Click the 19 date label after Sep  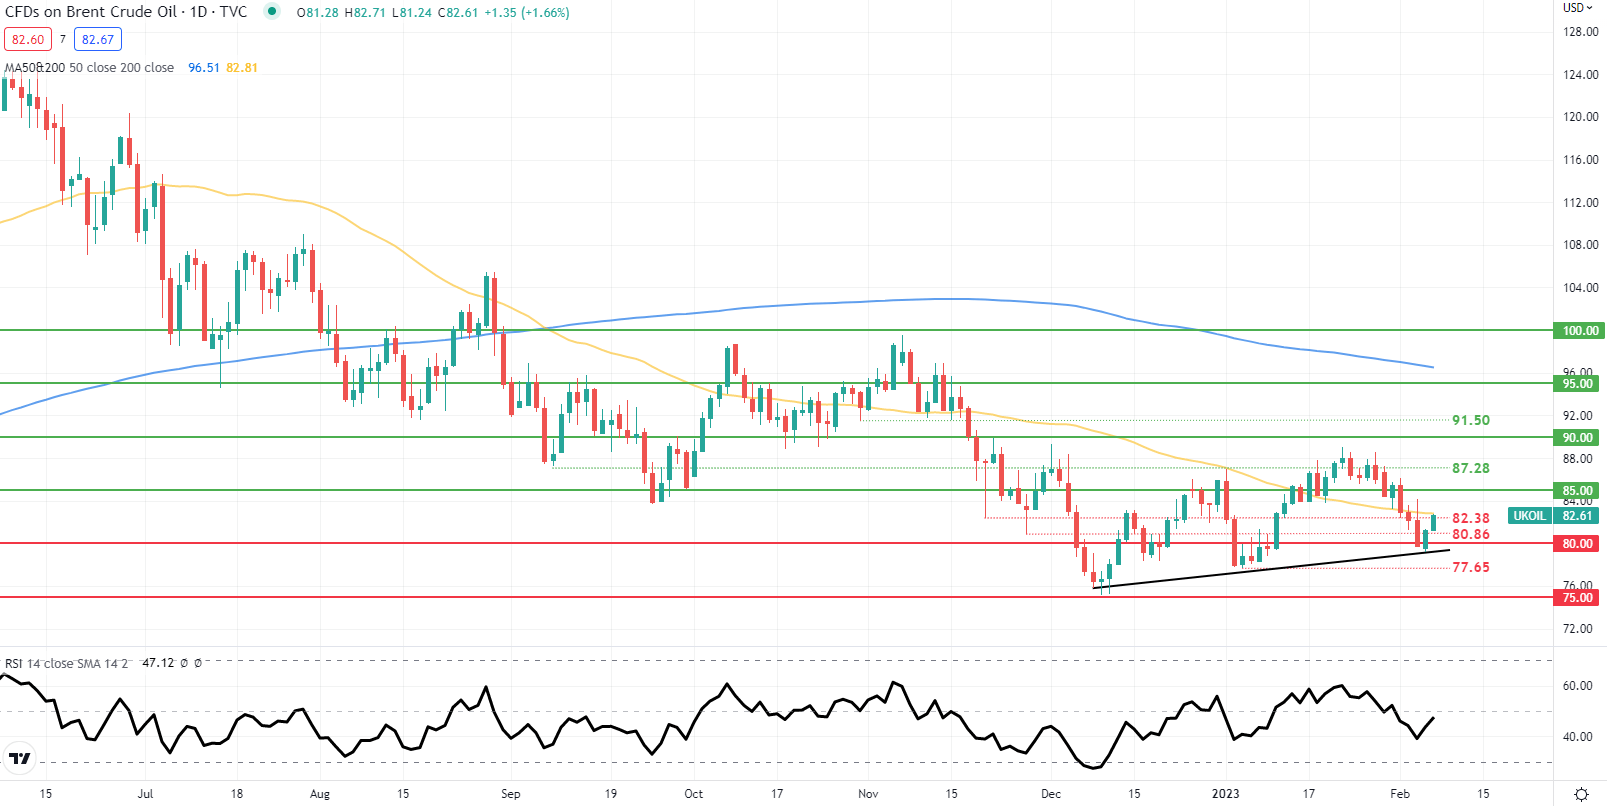(x=611, y=794)
